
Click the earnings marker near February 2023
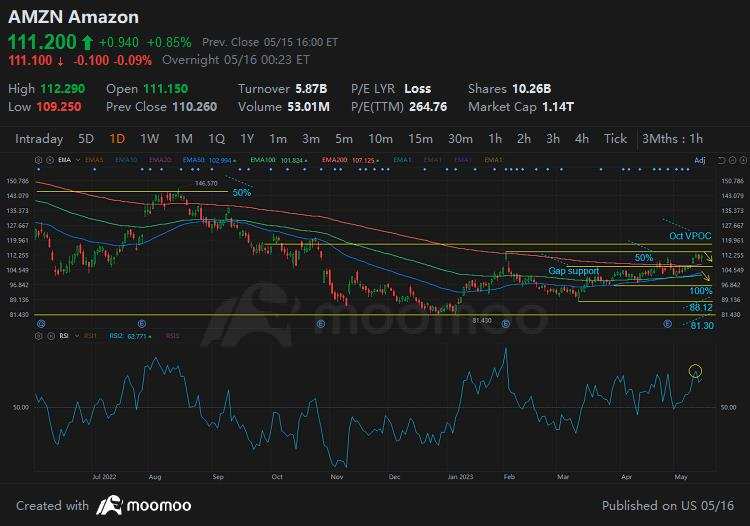tap(506, 324)
